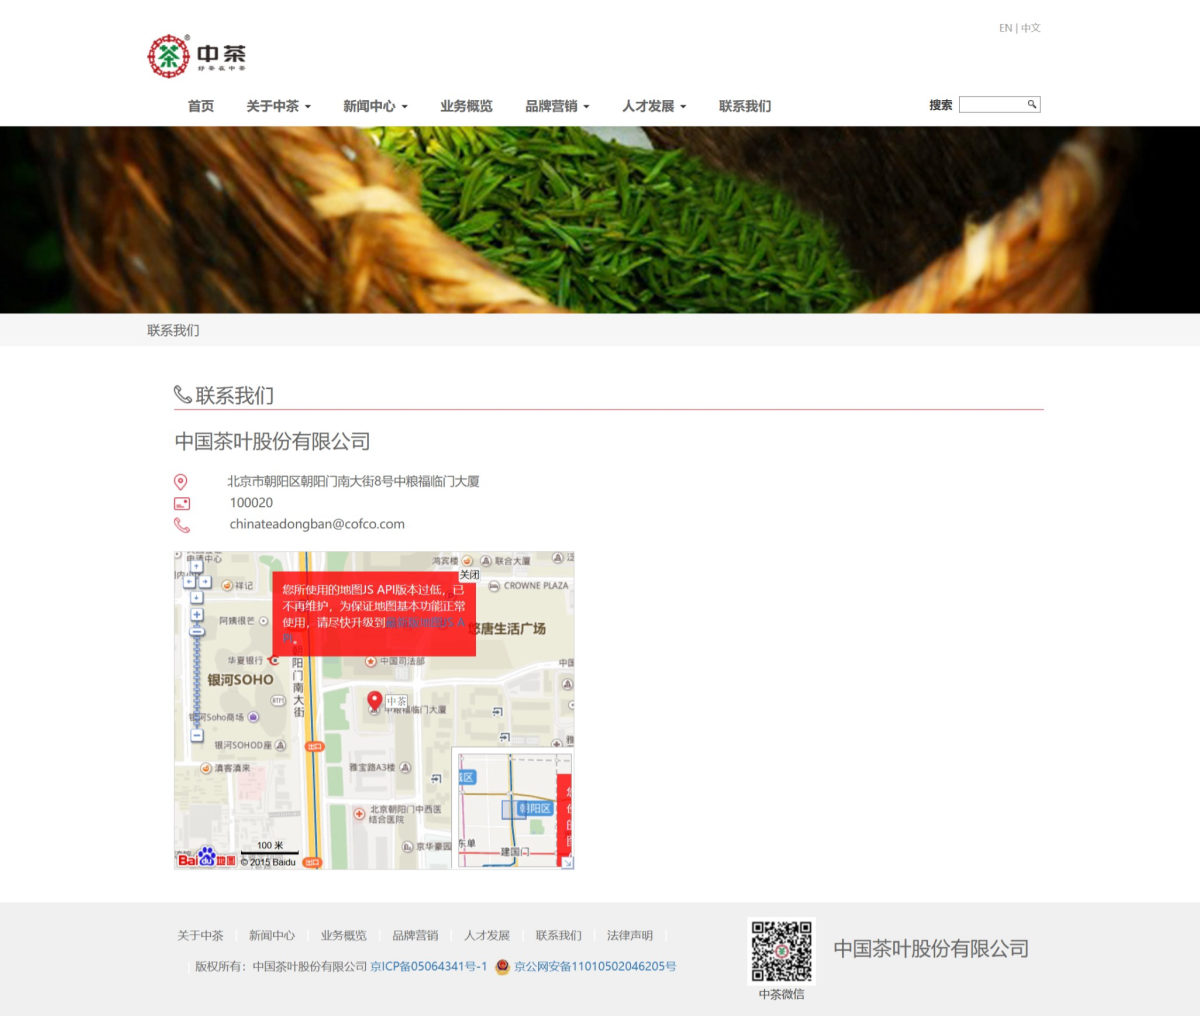The height and width of the screenshot is (1016, 1200).
Task: Click into the 搜索 search input field
Action: click(991, 104)
